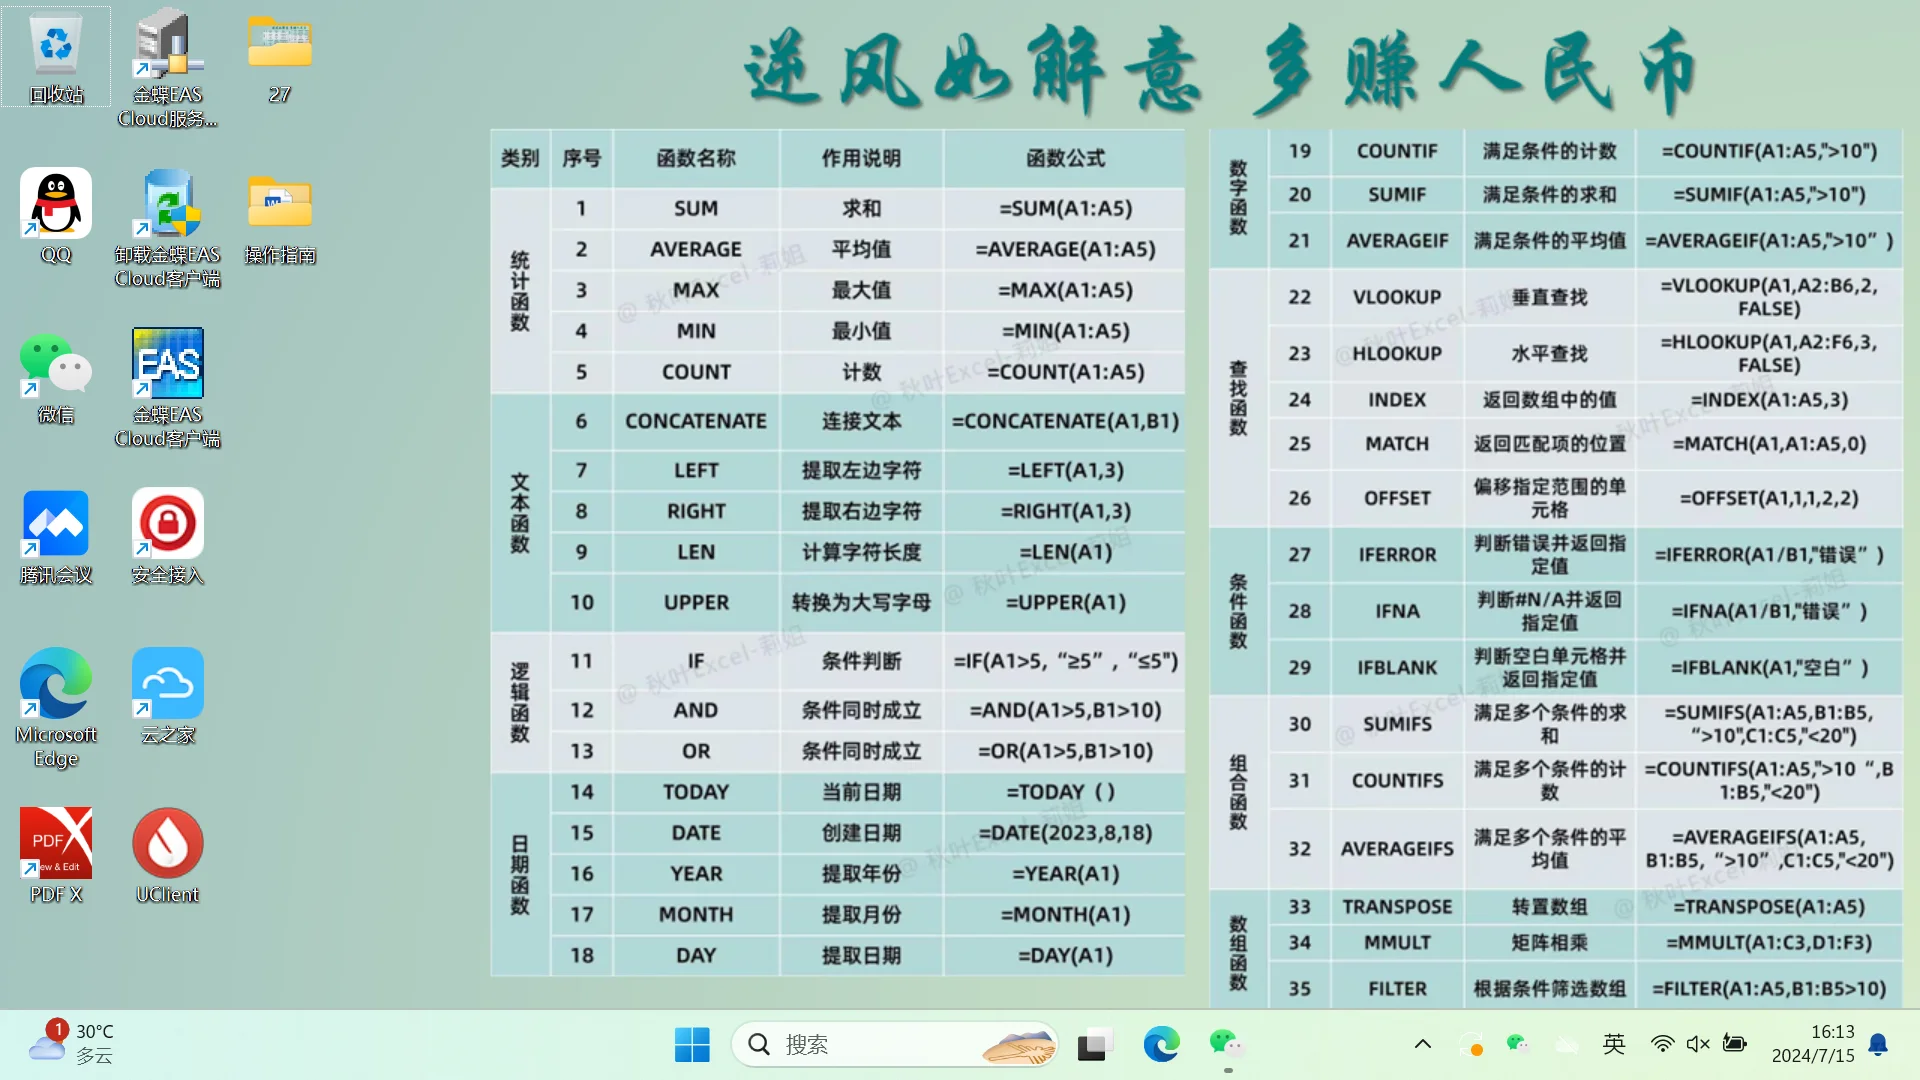Open the folder named 27
Viewport: 1920px width, 1080px height.
click(x=280, y=43)
